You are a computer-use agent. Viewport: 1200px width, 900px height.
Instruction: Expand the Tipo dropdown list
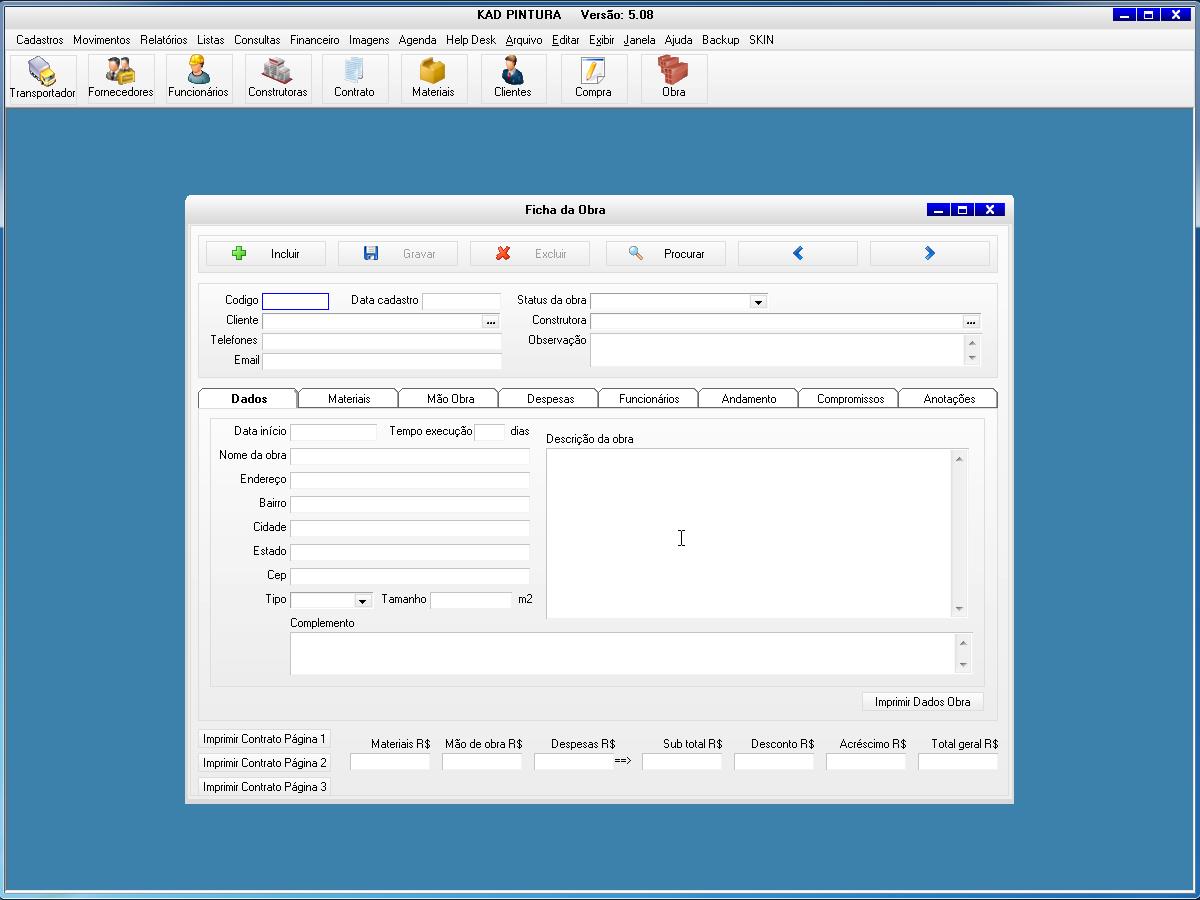(x=362, y=601)
